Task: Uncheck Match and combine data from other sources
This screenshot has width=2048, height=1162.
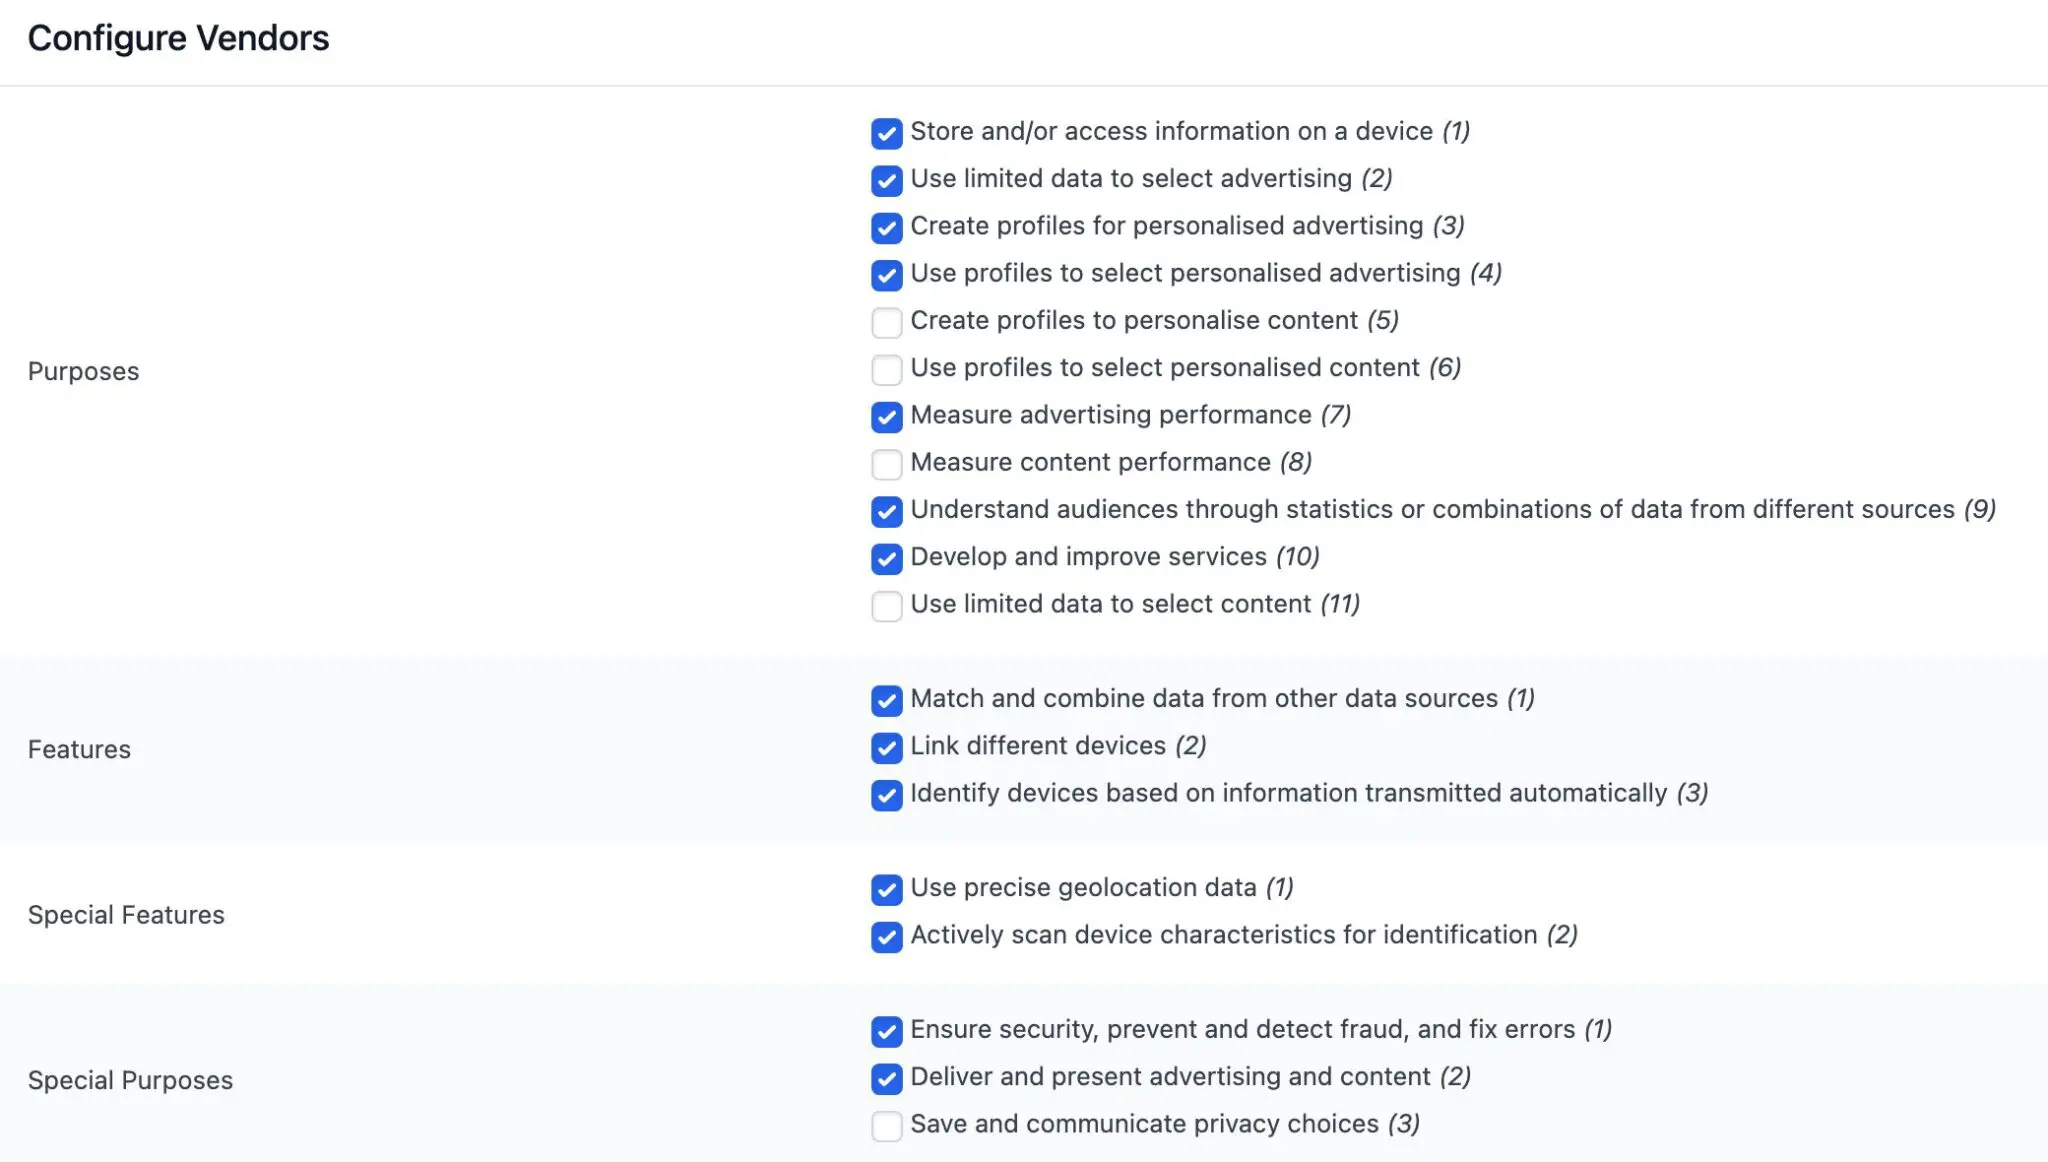Action: pyautogui.click(x=886, y=700)
